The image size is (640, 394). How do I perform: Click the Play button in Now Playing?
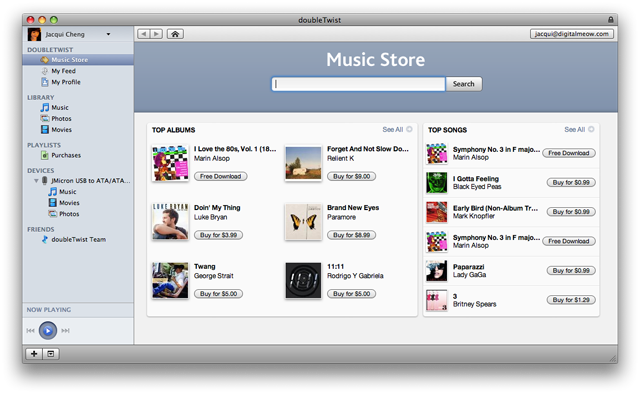click(x=48, y=331)
